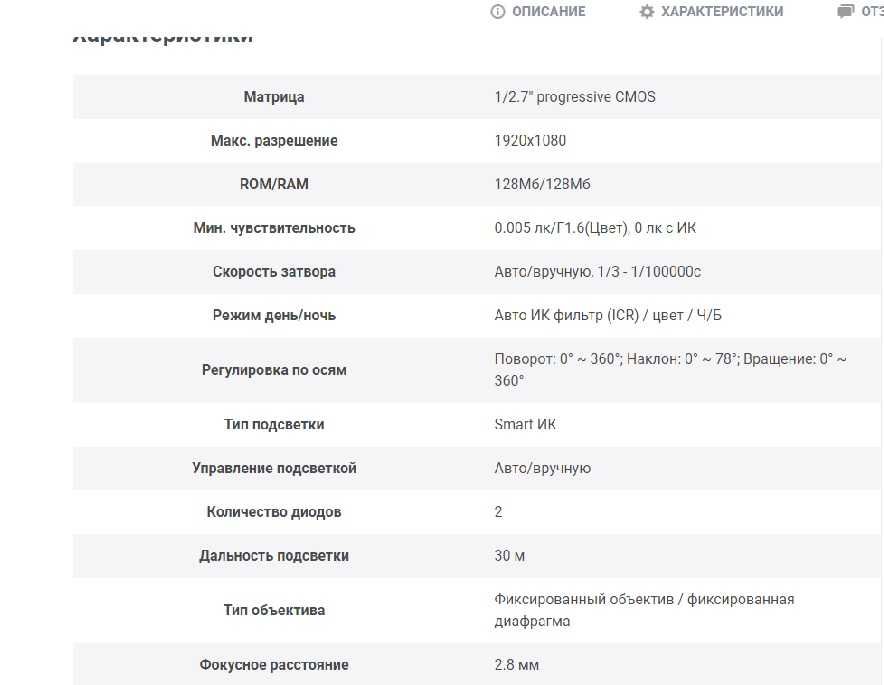Click the Количество диодов label
The height and width of the screenshot is (685, 884).
[x=274, y=512]
